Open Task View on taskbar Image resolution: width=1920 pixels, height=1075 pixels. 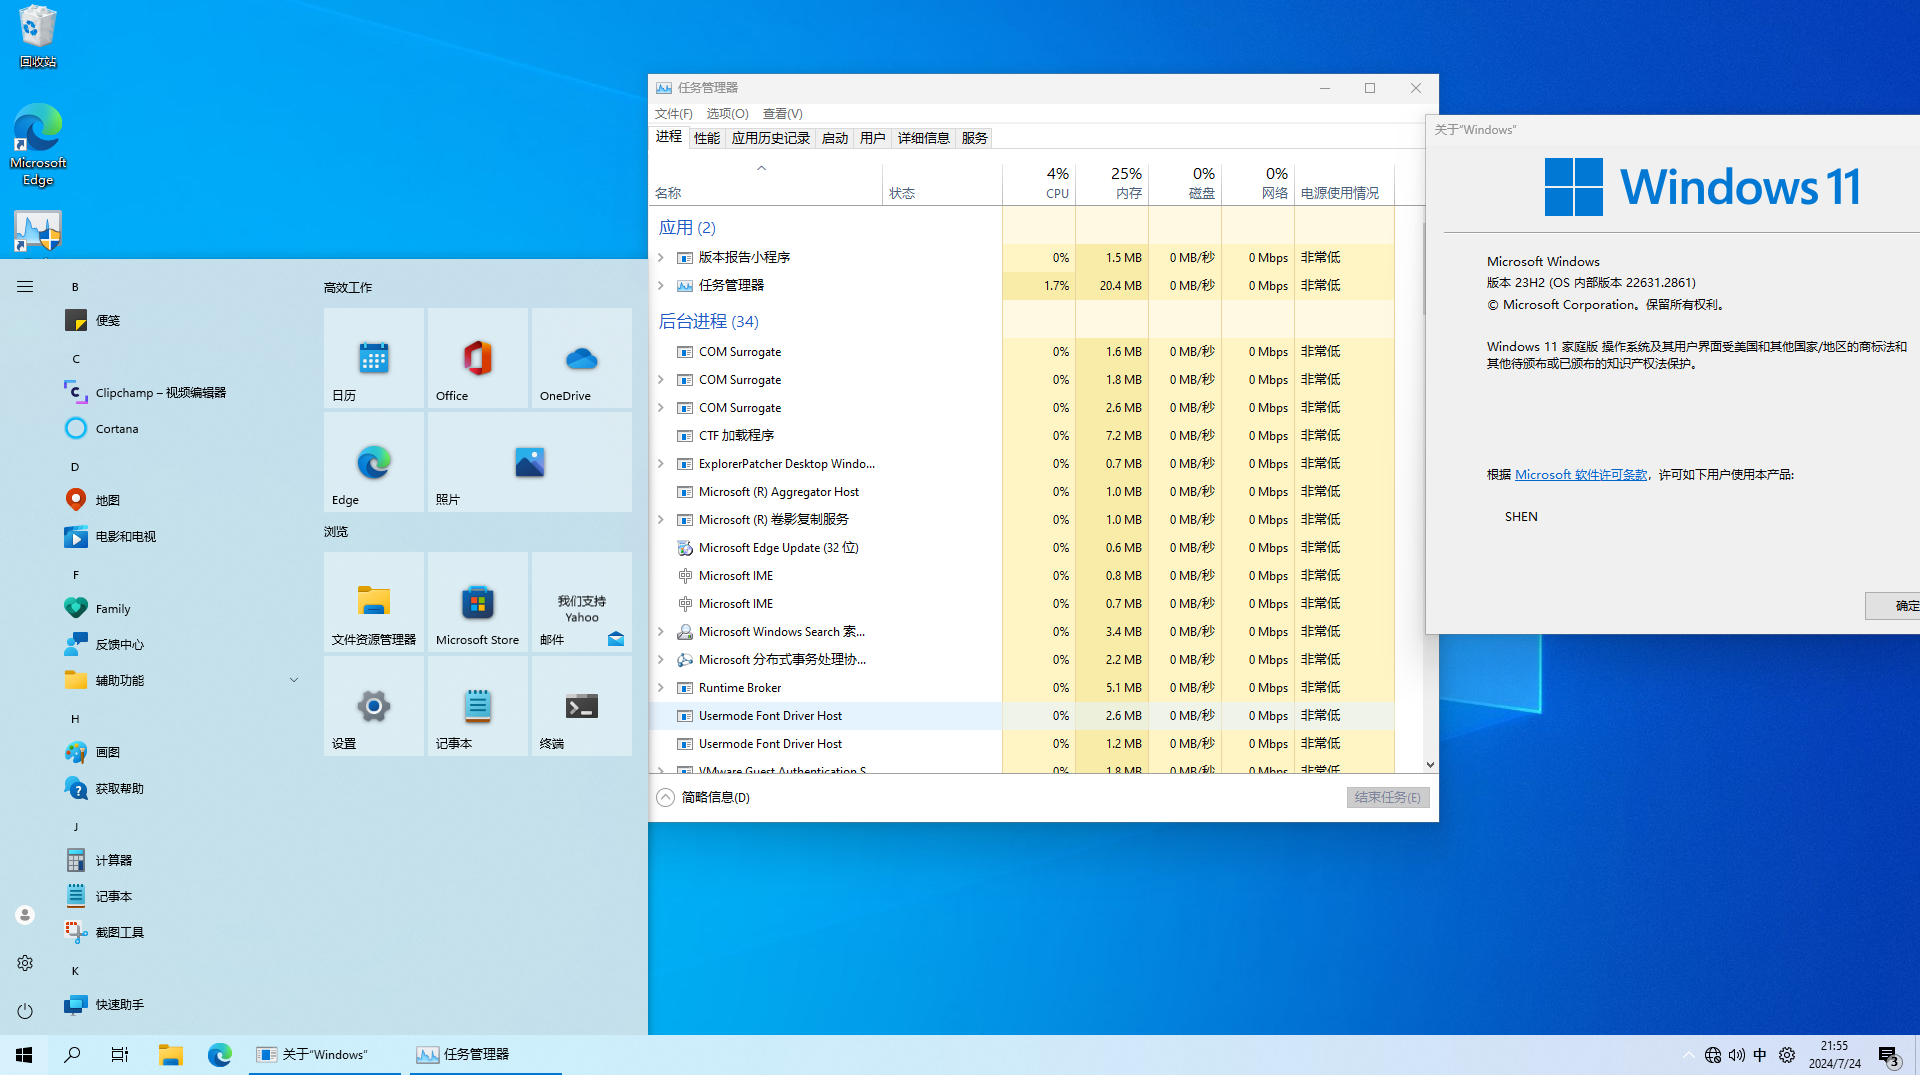120,1055
